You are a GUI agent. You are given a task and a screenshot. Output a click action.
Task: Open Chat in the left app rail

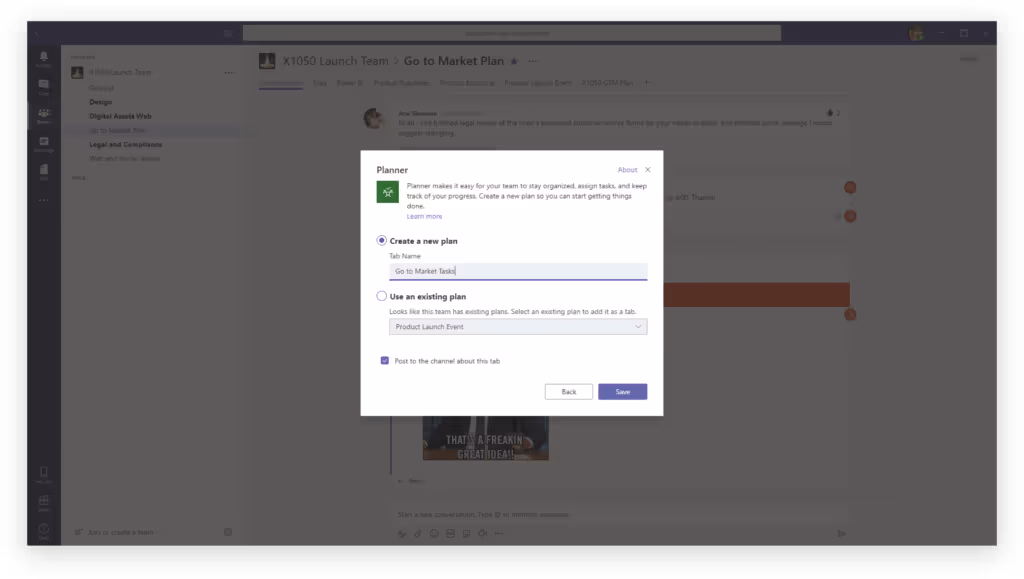click(x=44, y=87)
